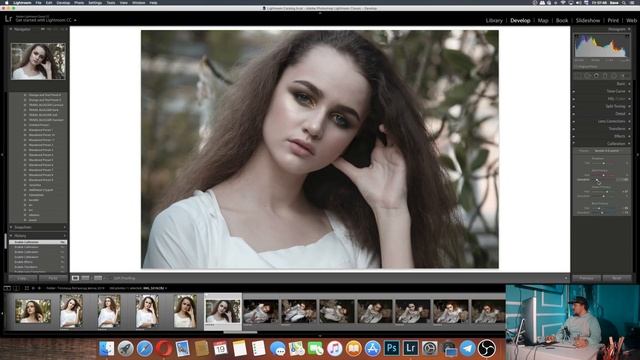640x360 pixels.
Task: Add a snapshot with the plus icon
Action: coord(64,227)
